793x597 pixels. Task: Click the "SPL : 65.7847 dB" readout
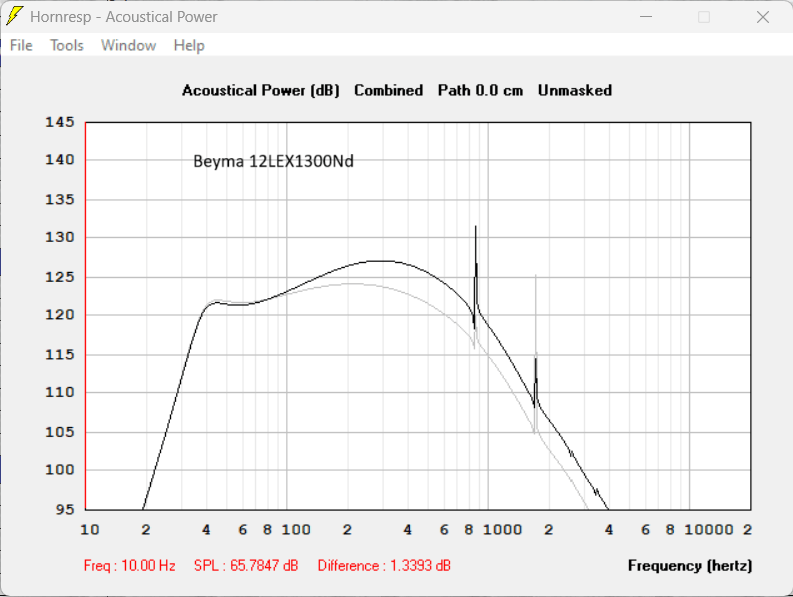pos(246,566)
